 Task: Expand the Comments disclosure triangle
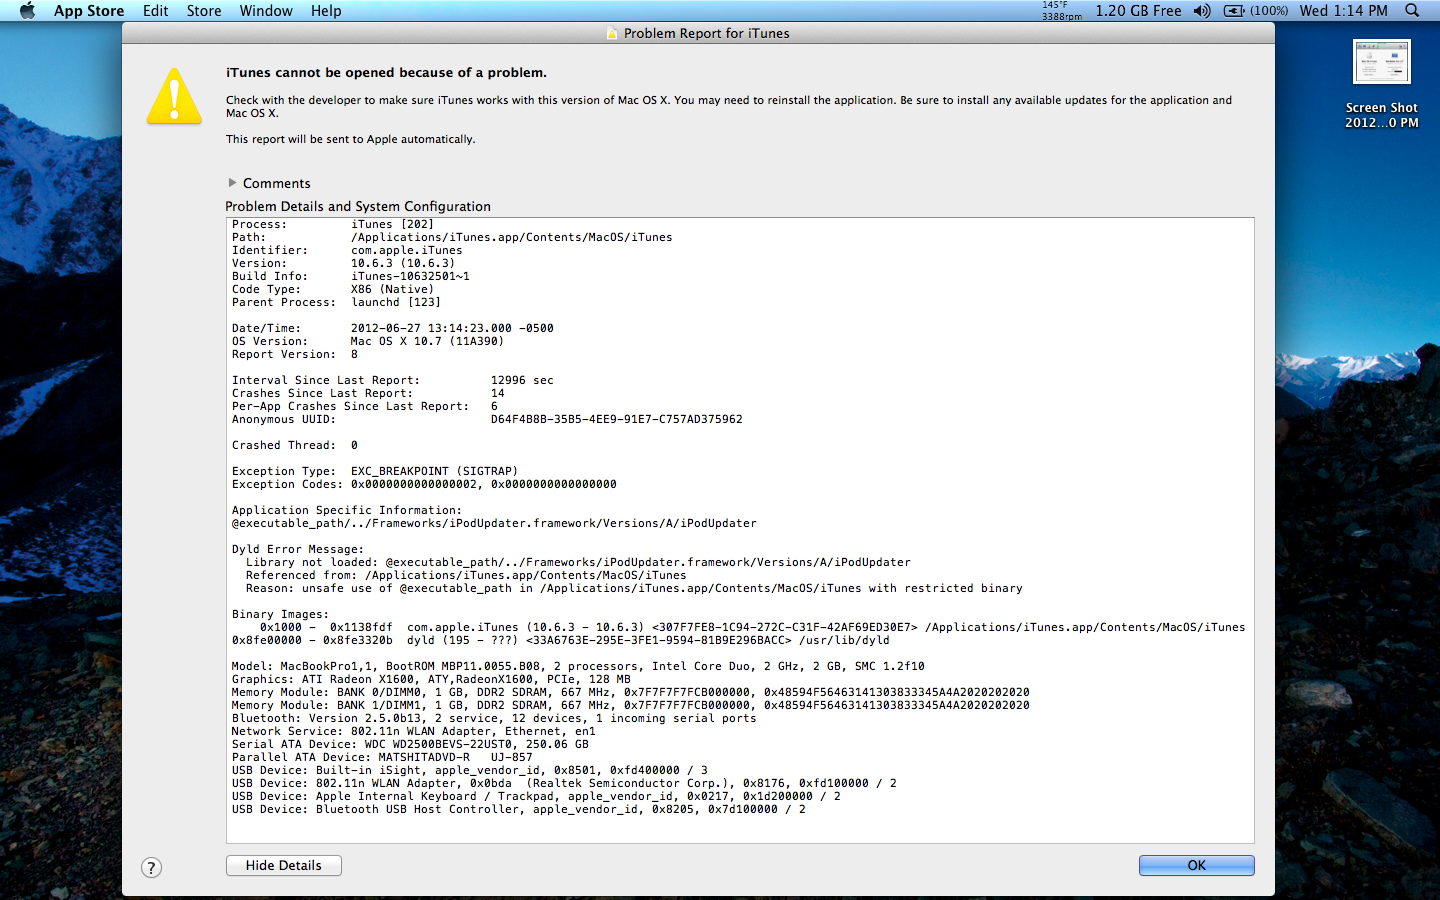point(232,183)
